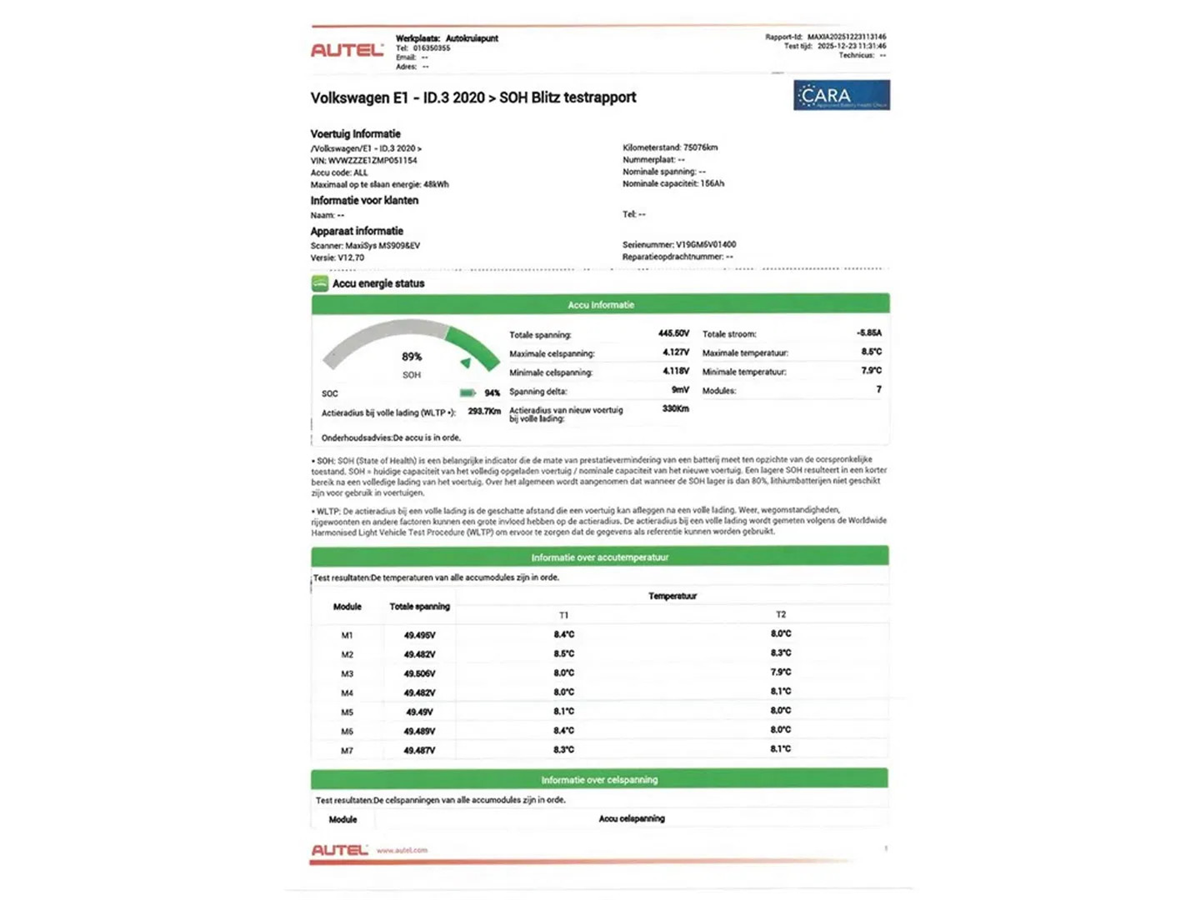
Task: Click the CARA battery check logo
Action: 841,96
